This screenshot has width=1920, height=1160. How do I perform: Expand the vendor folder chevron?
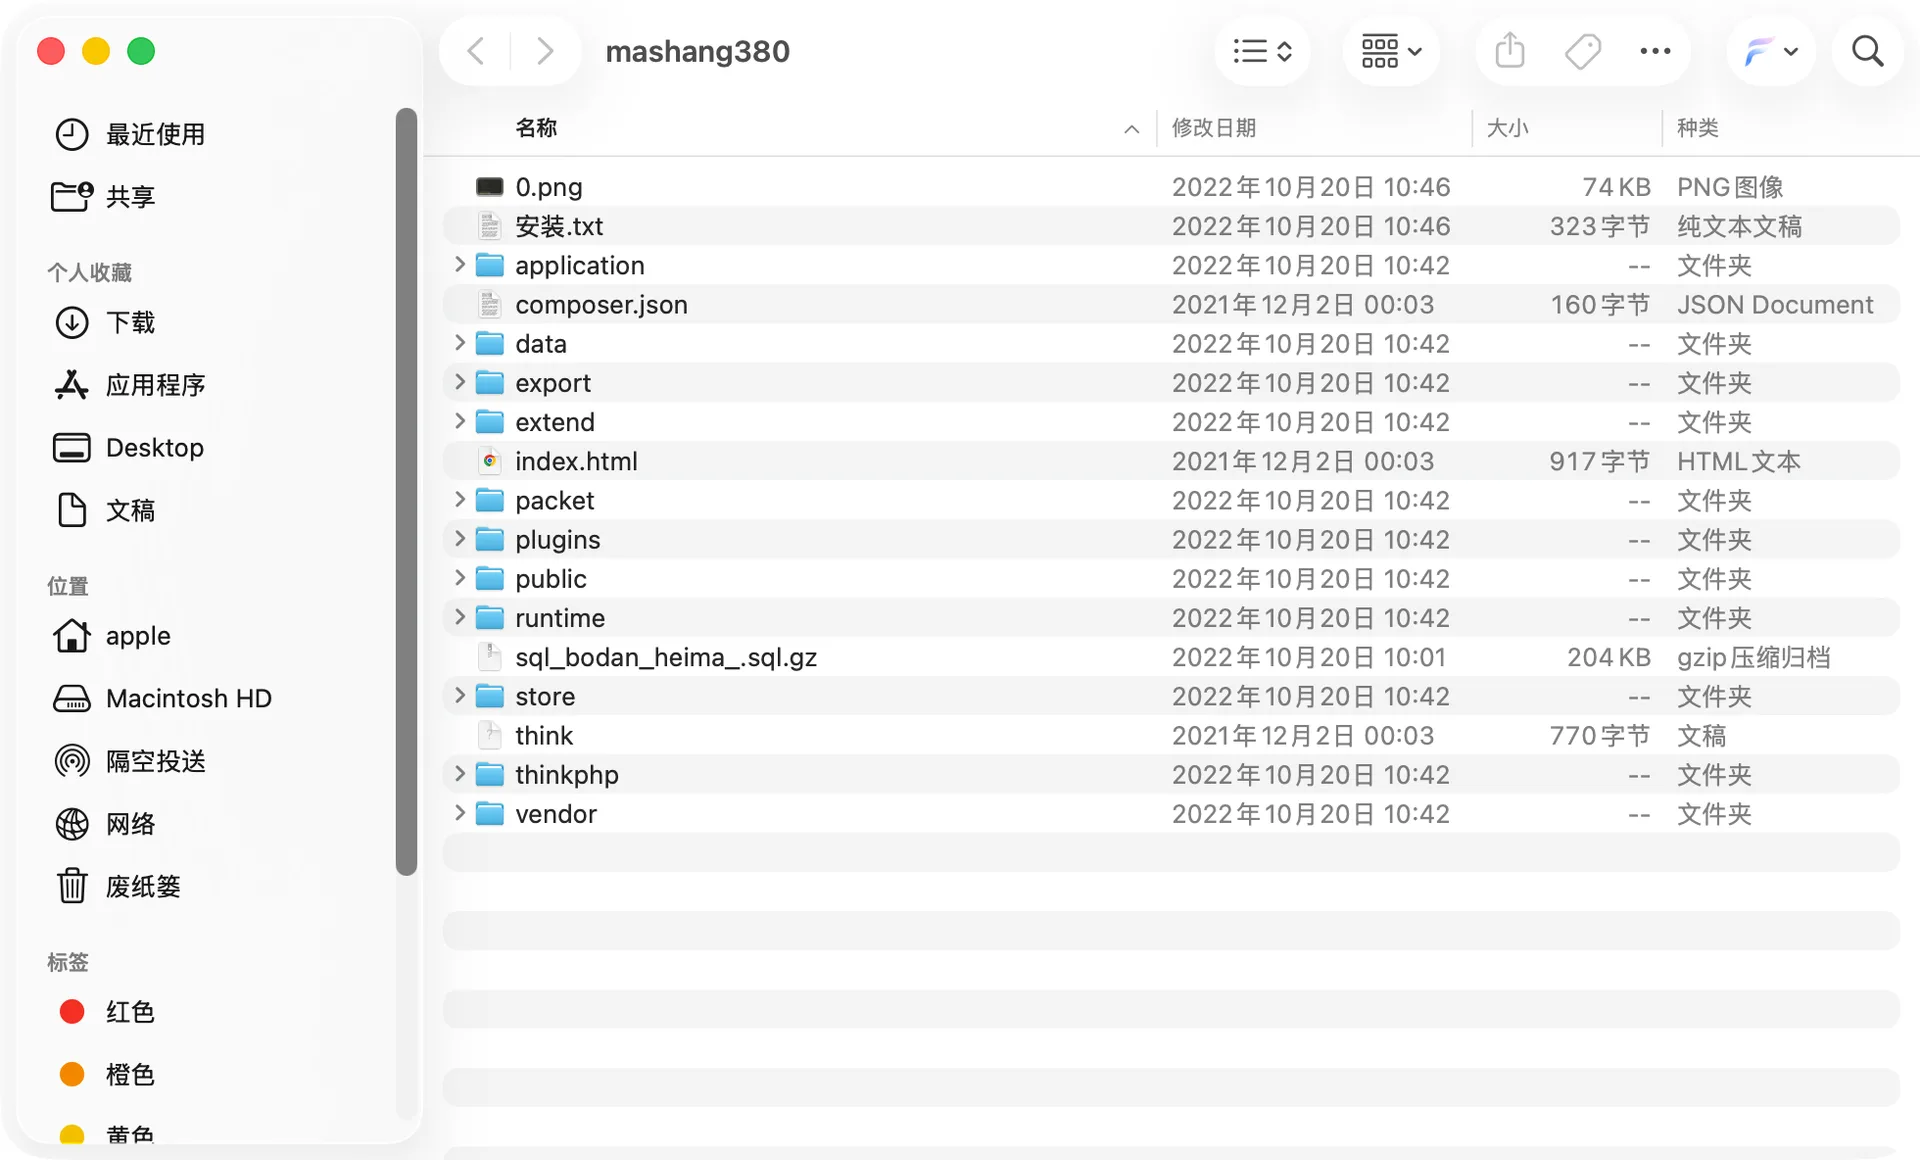[460, 813]
